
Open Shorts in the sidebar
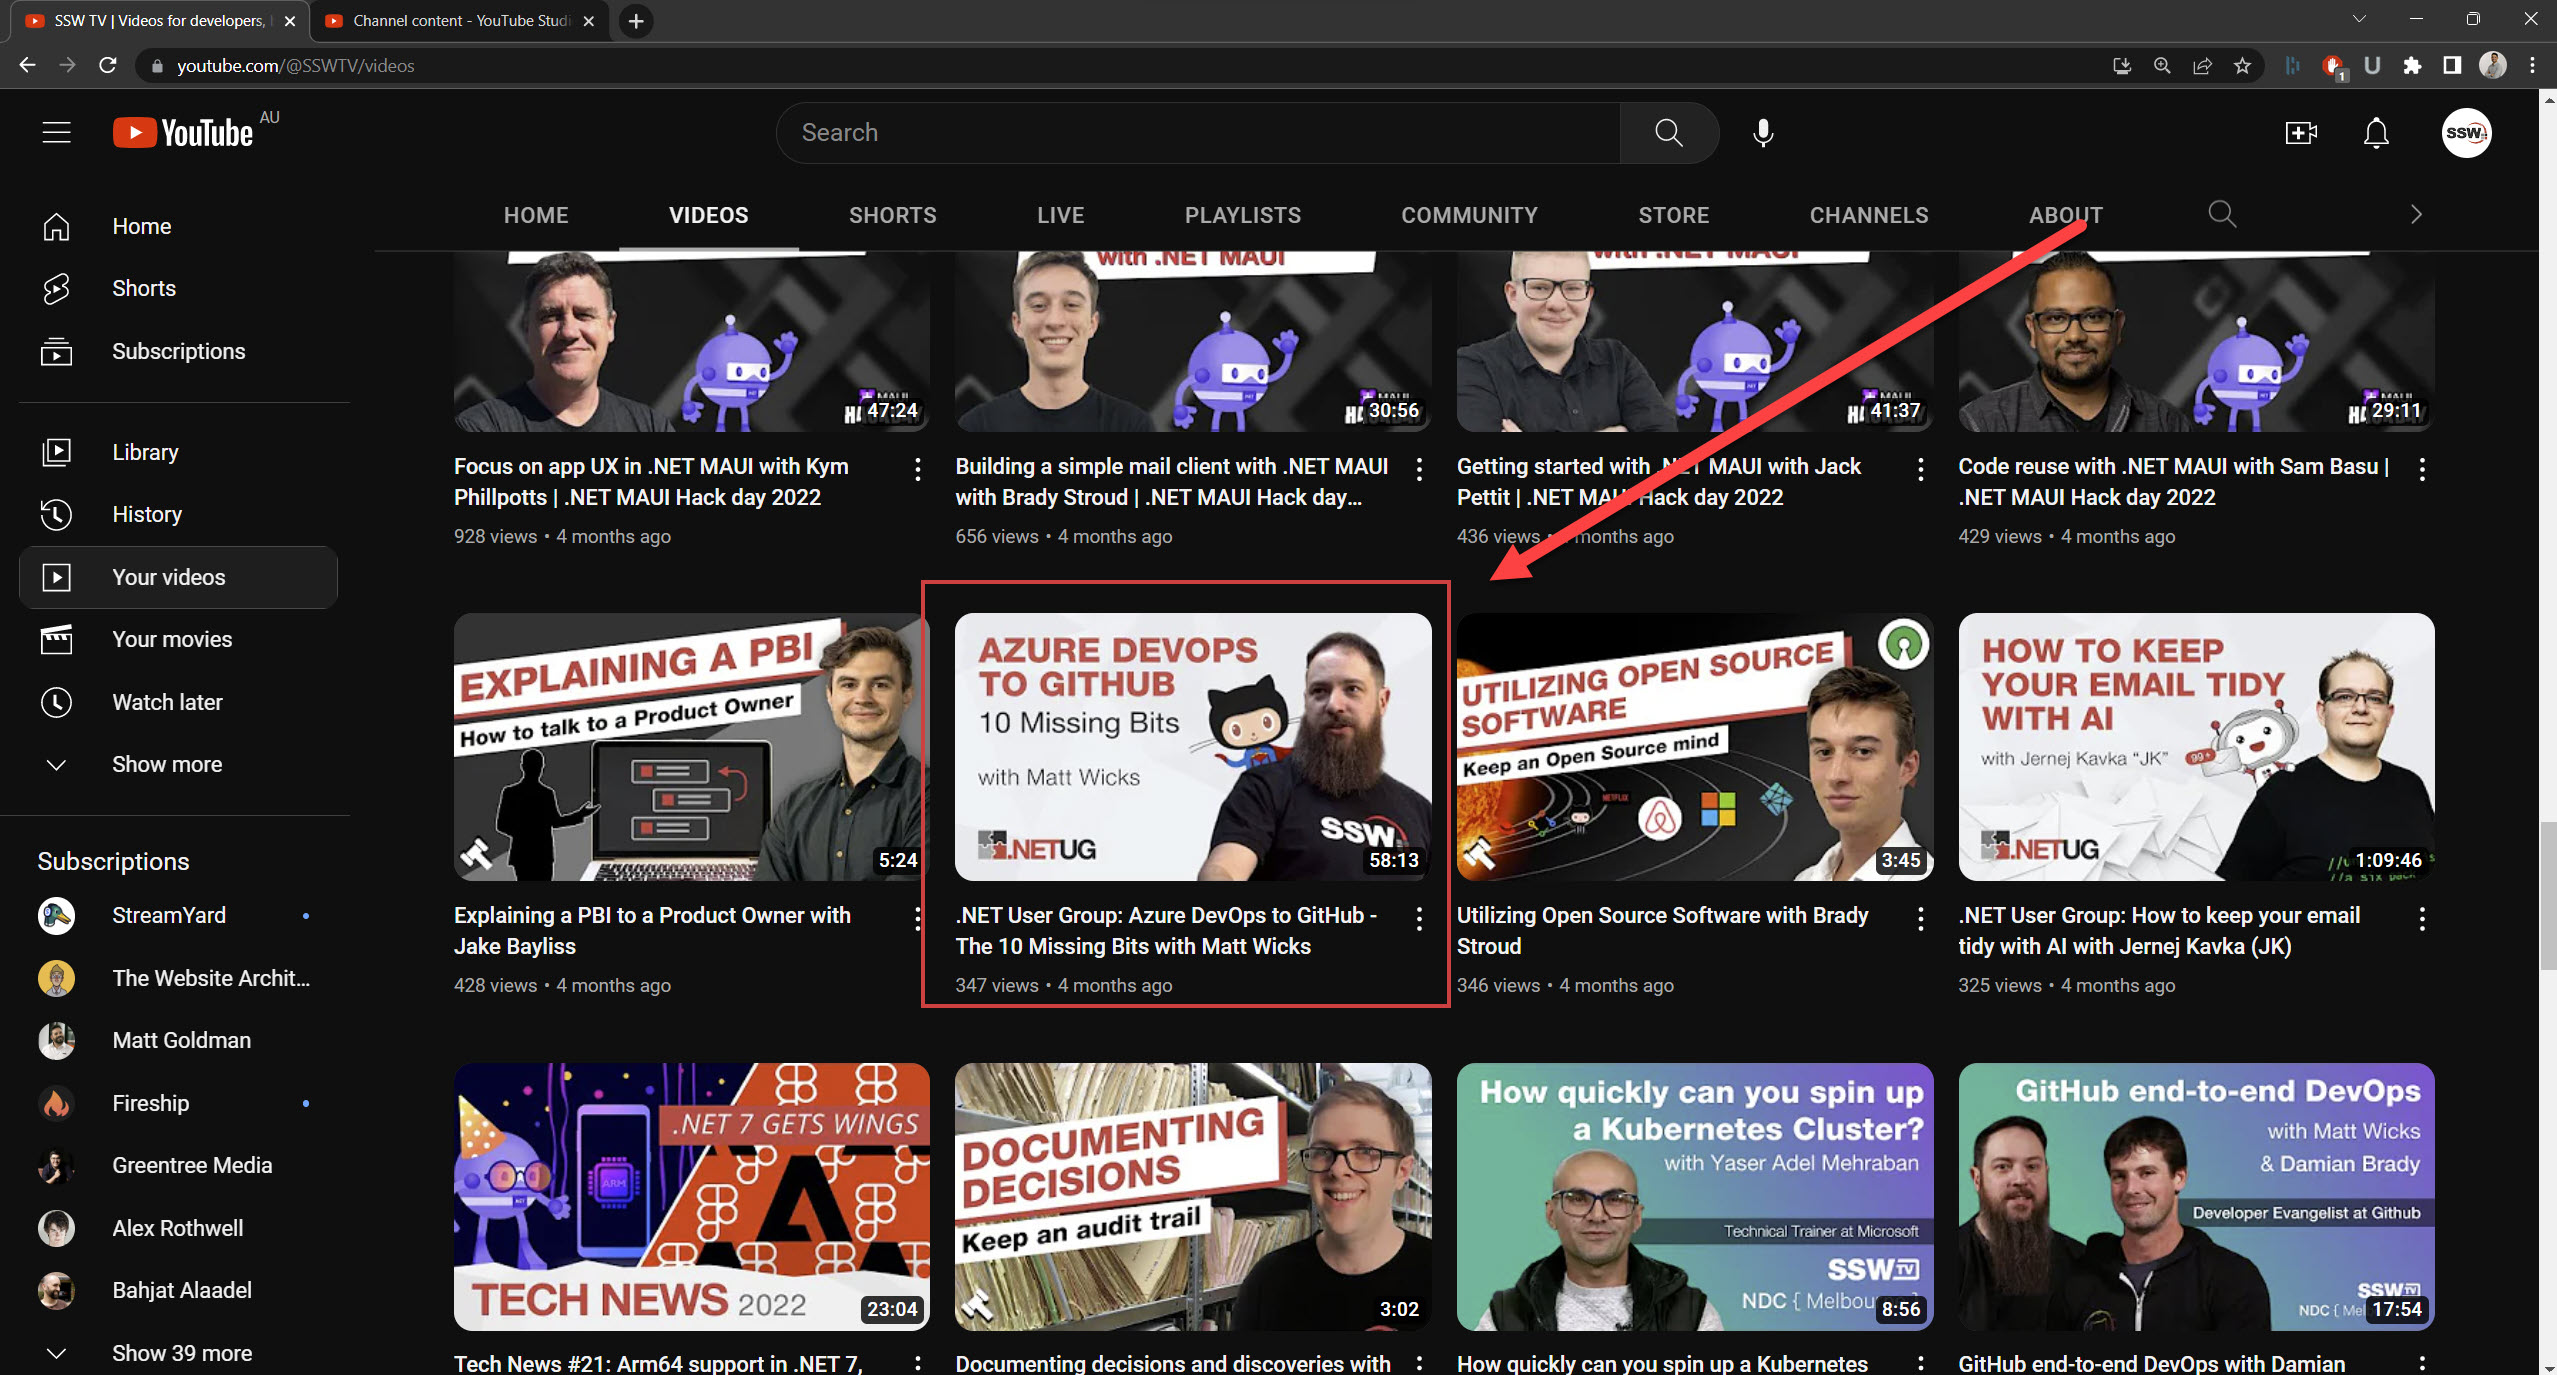click(x=143, y=288)
